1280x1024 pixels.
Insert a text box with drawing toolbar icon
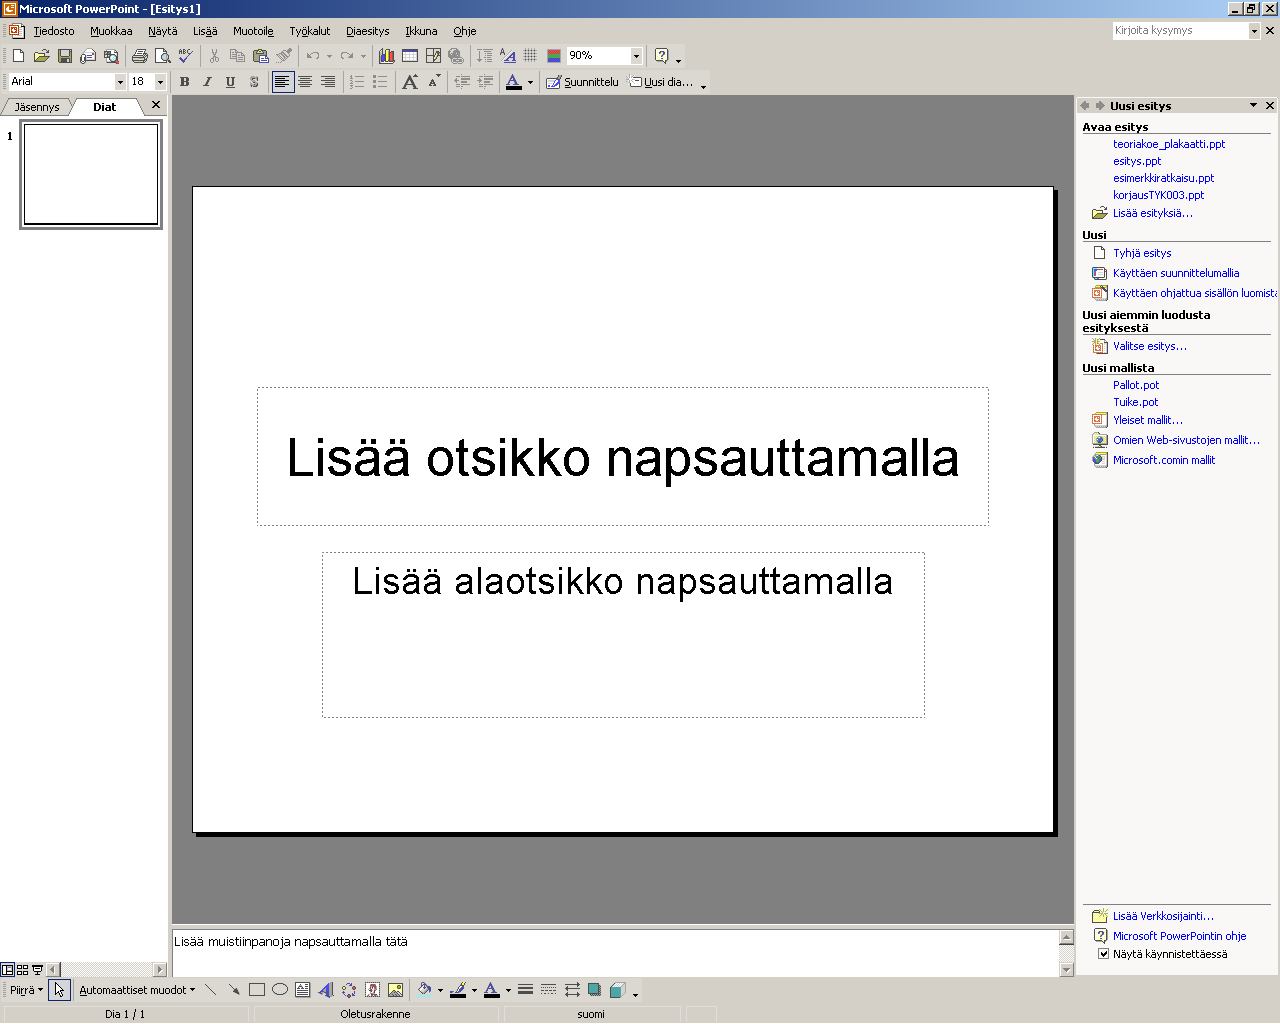coord(303,990)
